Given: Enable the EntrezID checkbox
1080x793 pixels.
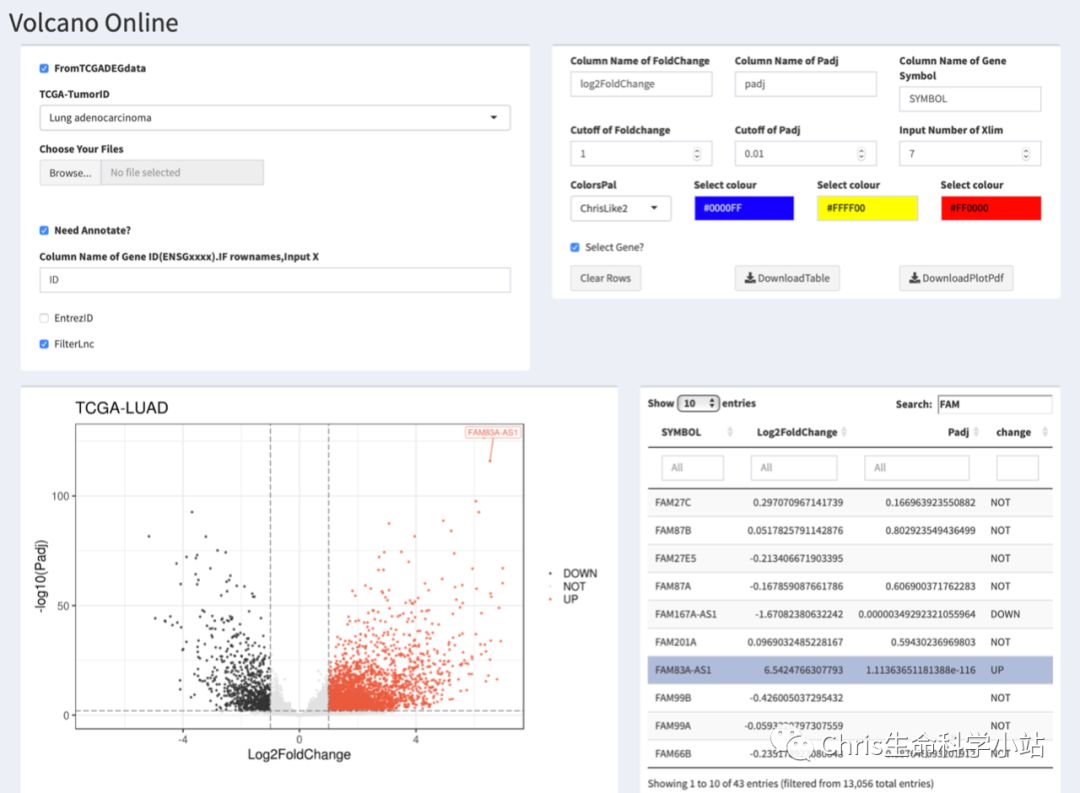Looking at the screenshot, I should pos(44,318).
